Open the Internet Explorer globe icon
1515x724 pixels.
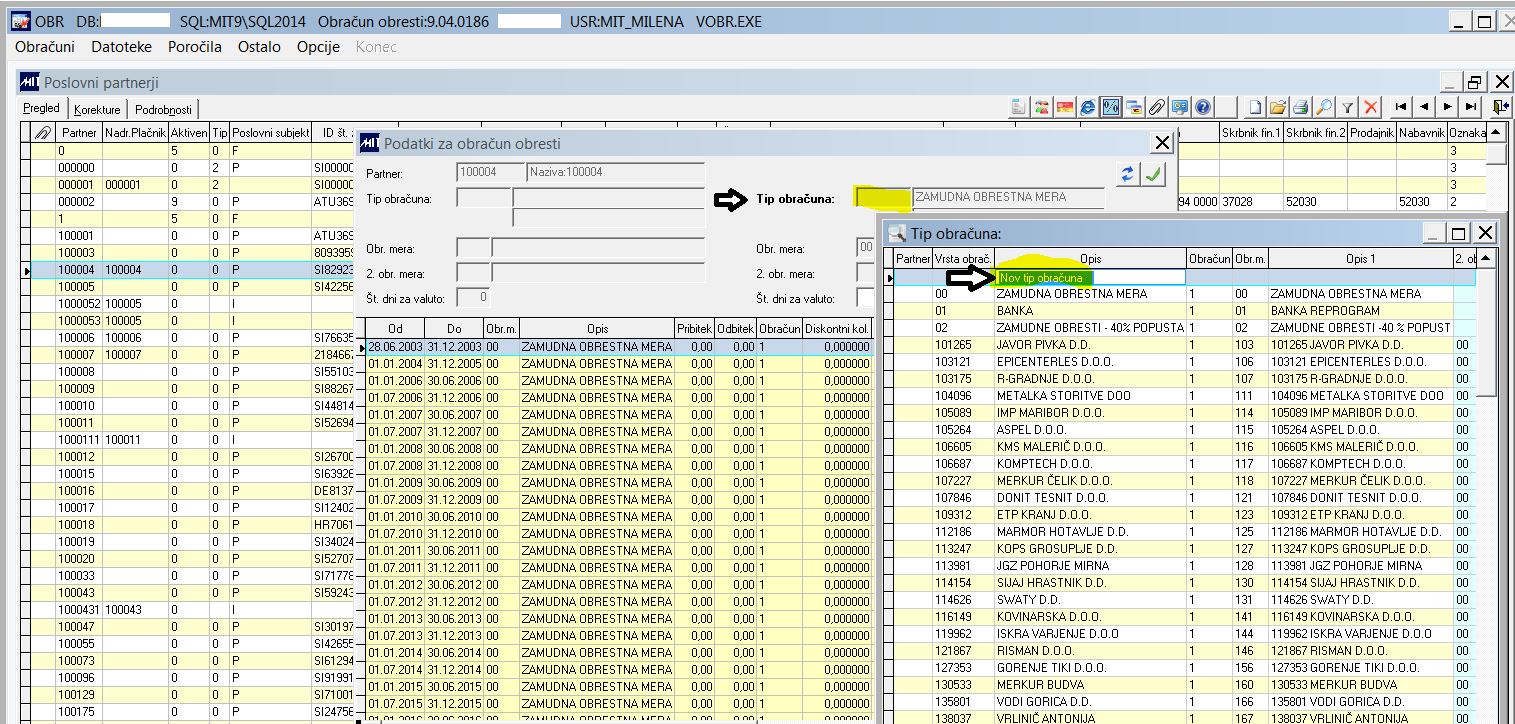(1088, 107)
